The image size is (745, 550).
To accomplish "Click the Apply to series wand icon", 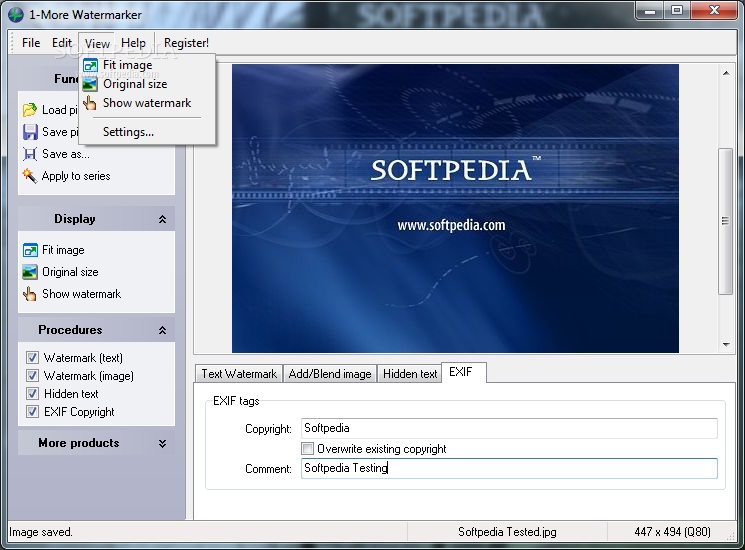I will (x=29, y=176).
